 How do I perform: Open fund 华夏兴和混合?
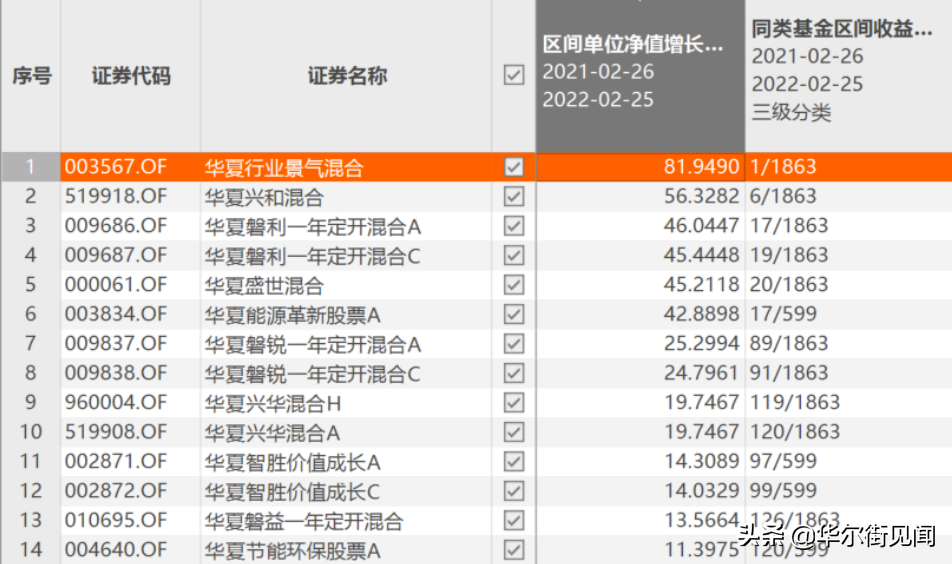coord(264,197)
